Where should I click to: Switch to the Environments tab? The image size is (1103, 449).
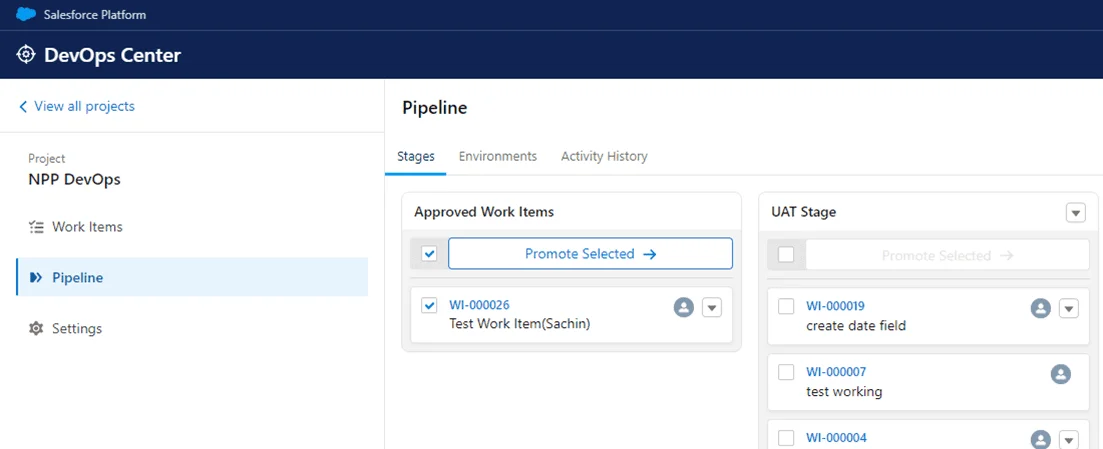[x=498, y=156]
